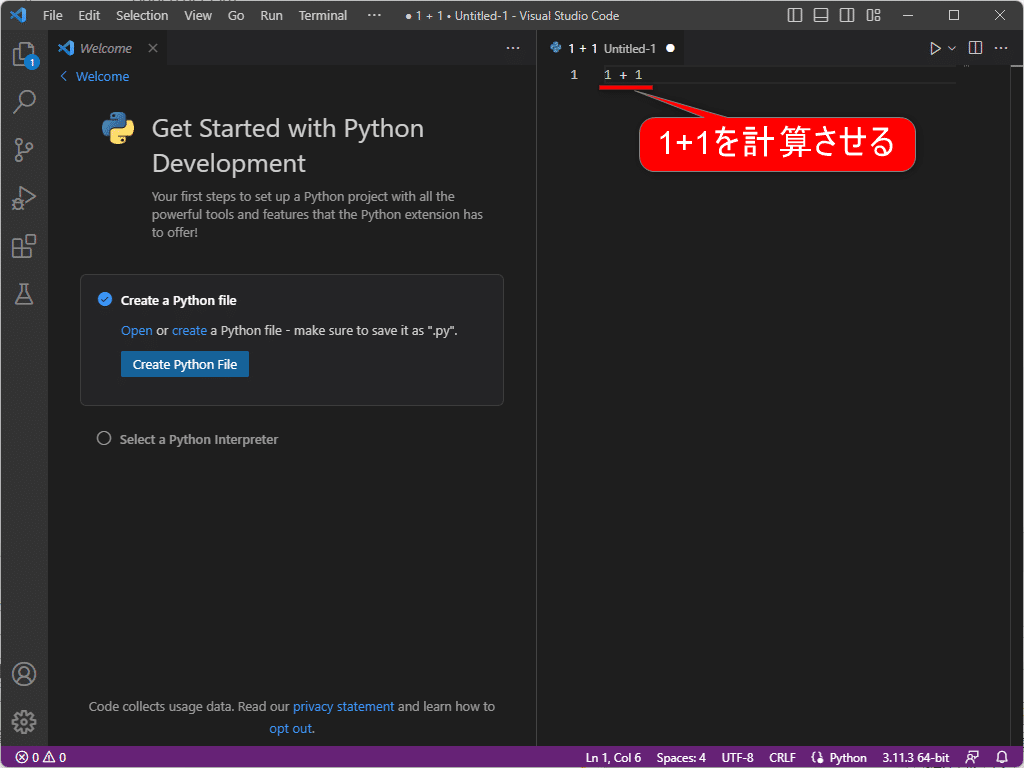The width and height of the screenshot is (1024, 768).
Task: Click Ln 1, Col 6 in status bar
Action: click(613, 758)
